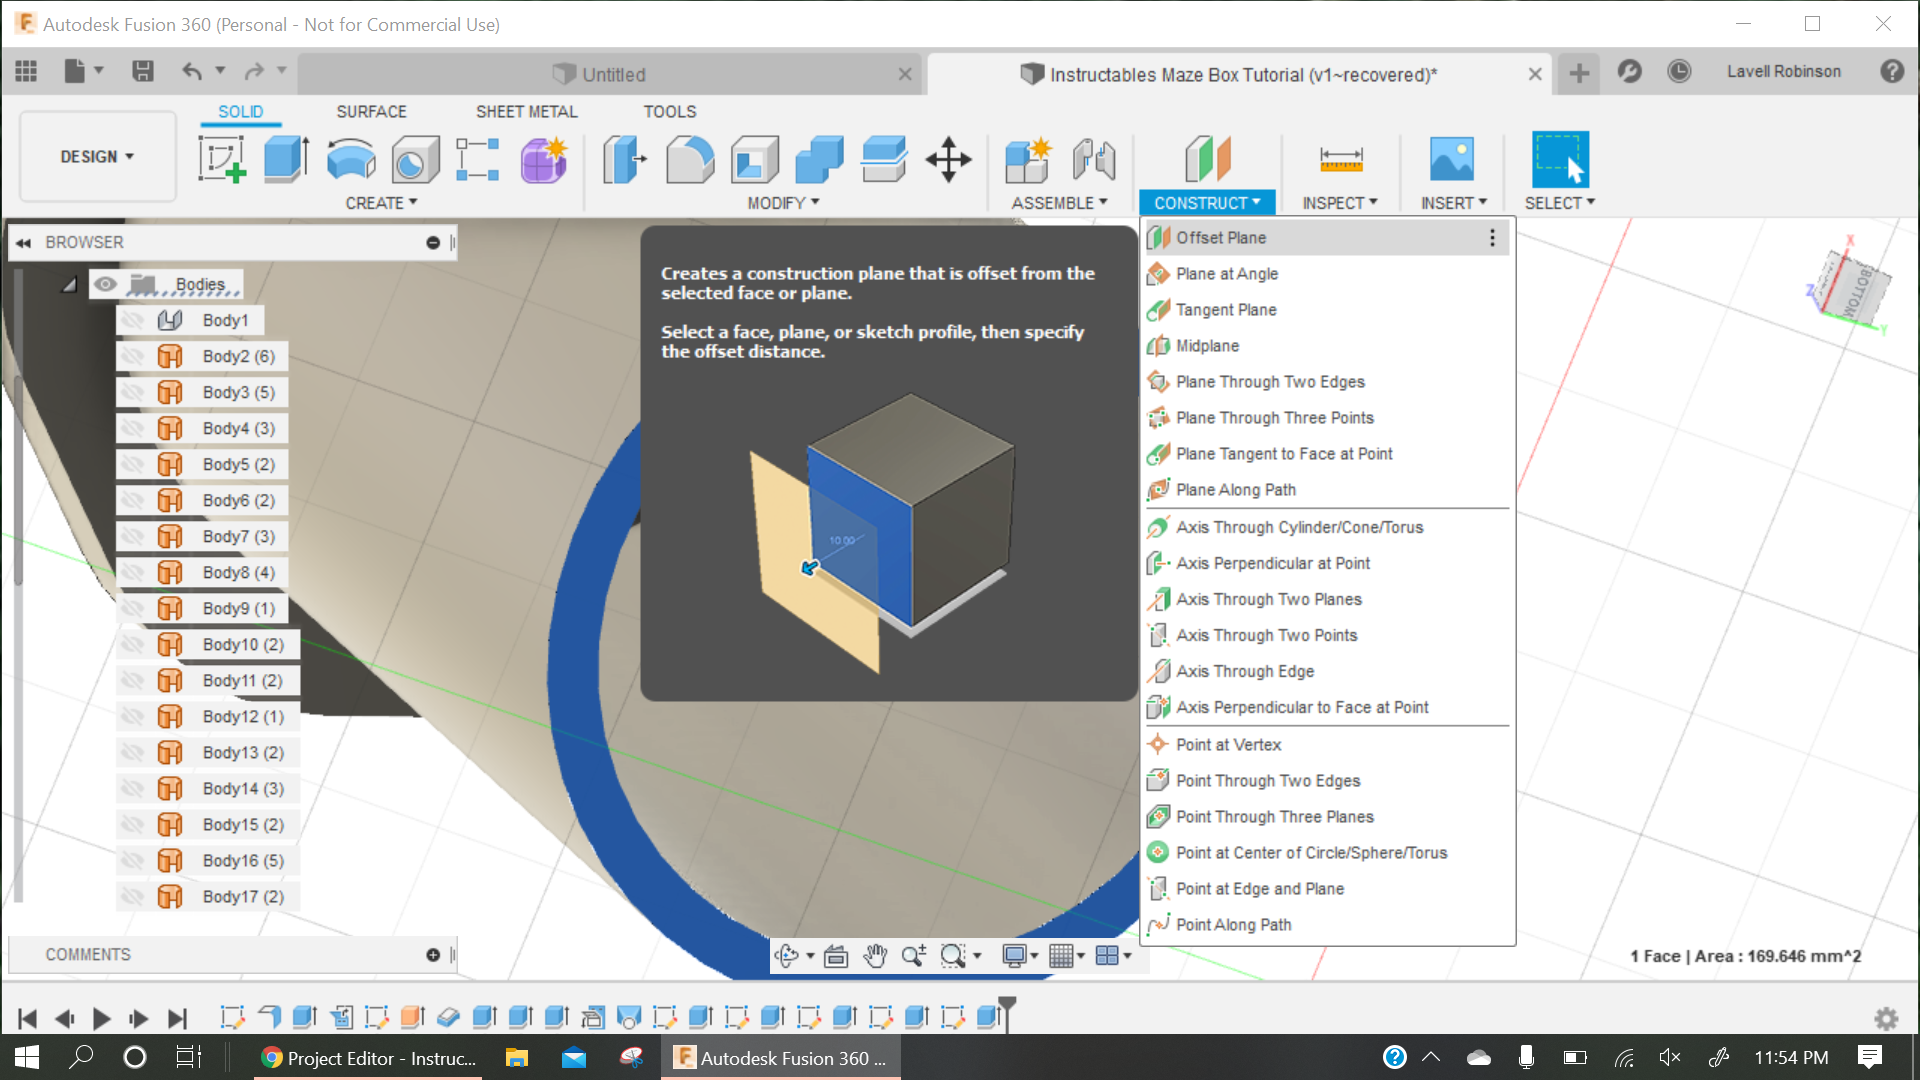Click the Inspect menu icon

pyautogui.click(x=1340, y=158)
